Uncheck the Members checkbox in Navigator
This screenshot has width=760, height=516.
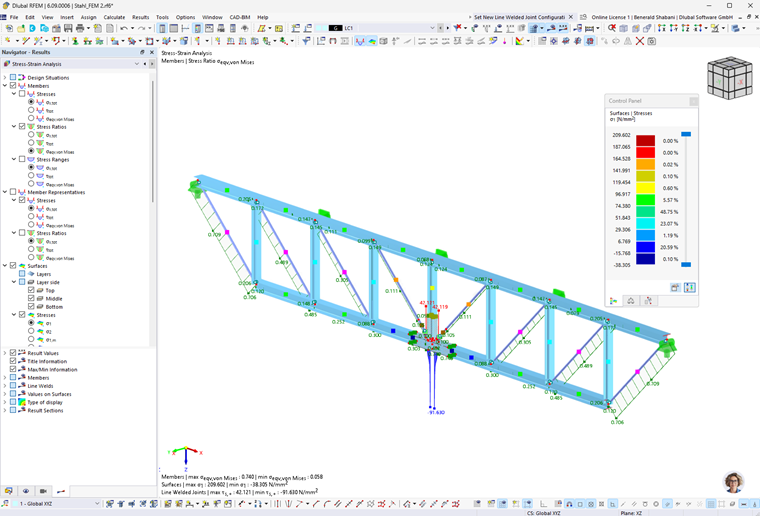(x=13, y=86)
